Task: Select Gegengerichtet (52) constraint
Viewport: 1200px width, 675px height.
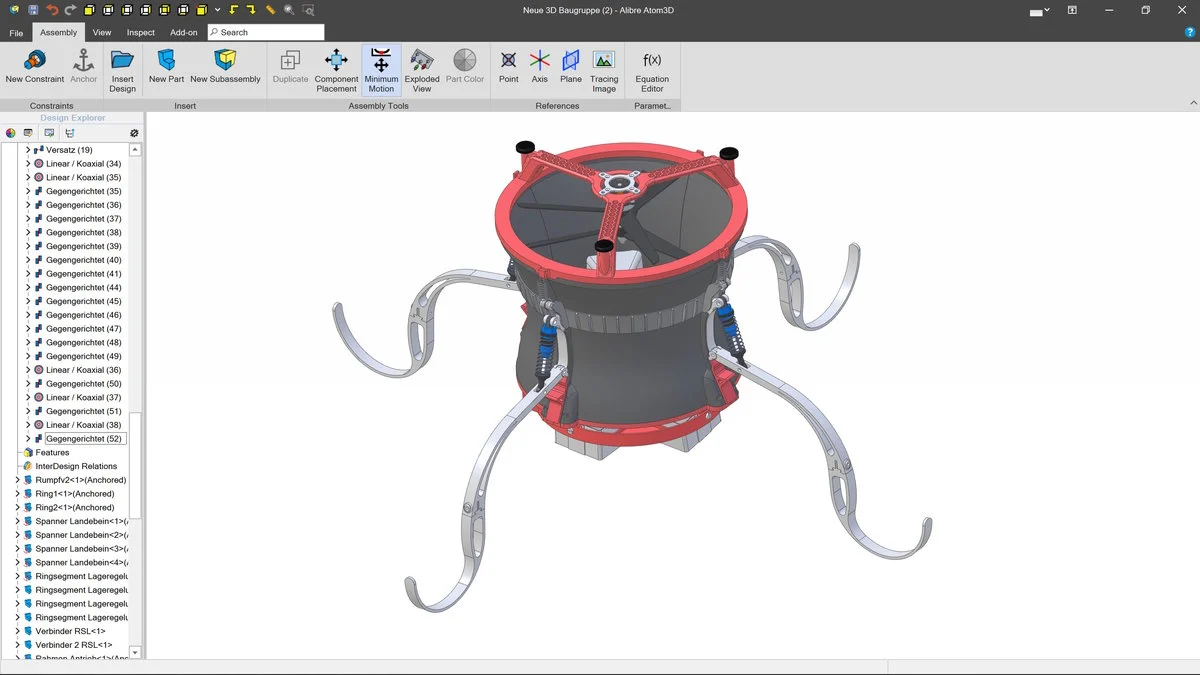Action: (84, 439)
